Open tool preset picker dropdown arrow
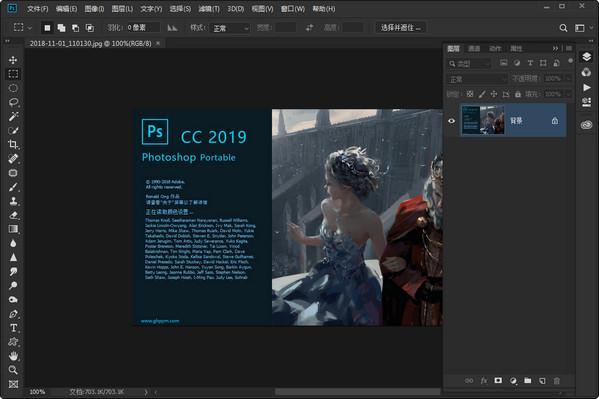Screen dimensions: 599x399 pos(30,28)
